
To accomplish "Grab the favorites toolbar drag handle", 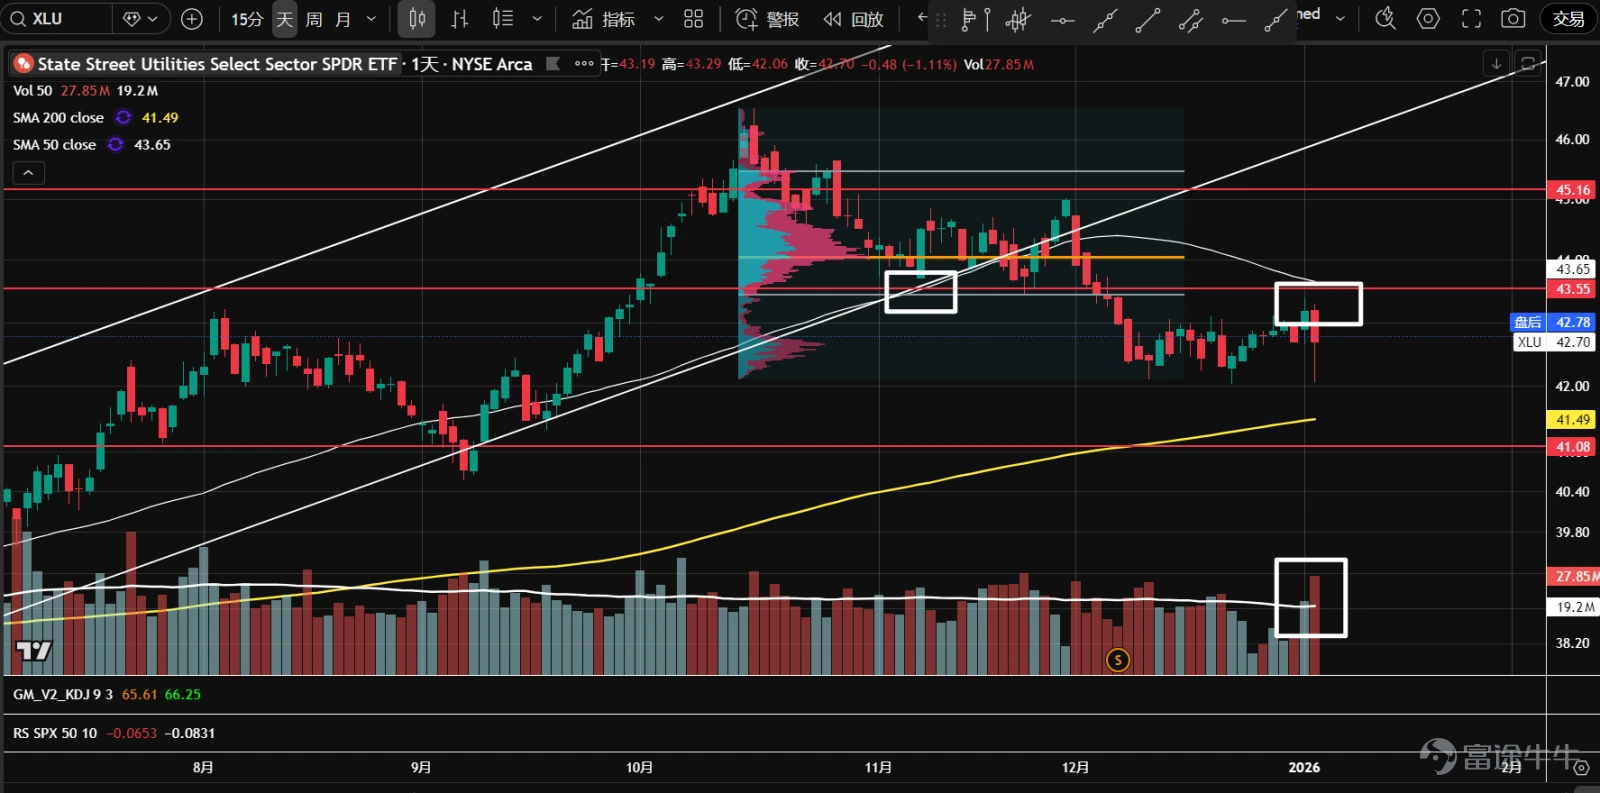I will tap(941, 19).
